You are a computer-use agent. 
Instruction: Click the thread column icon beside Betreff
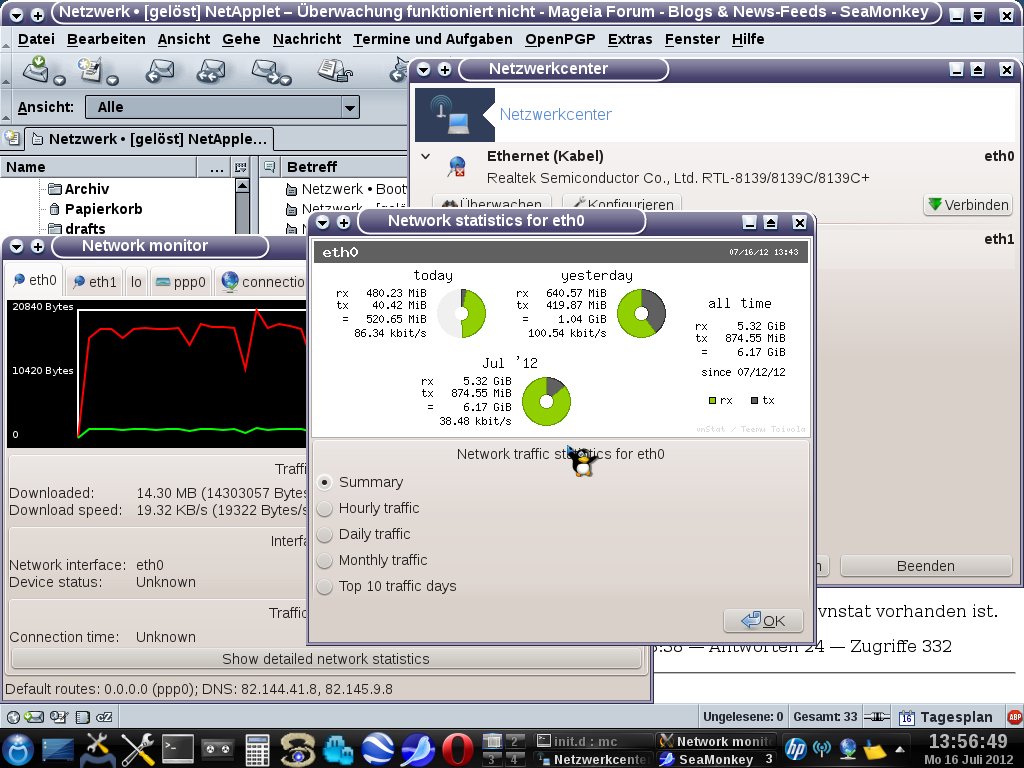(269, 167)
